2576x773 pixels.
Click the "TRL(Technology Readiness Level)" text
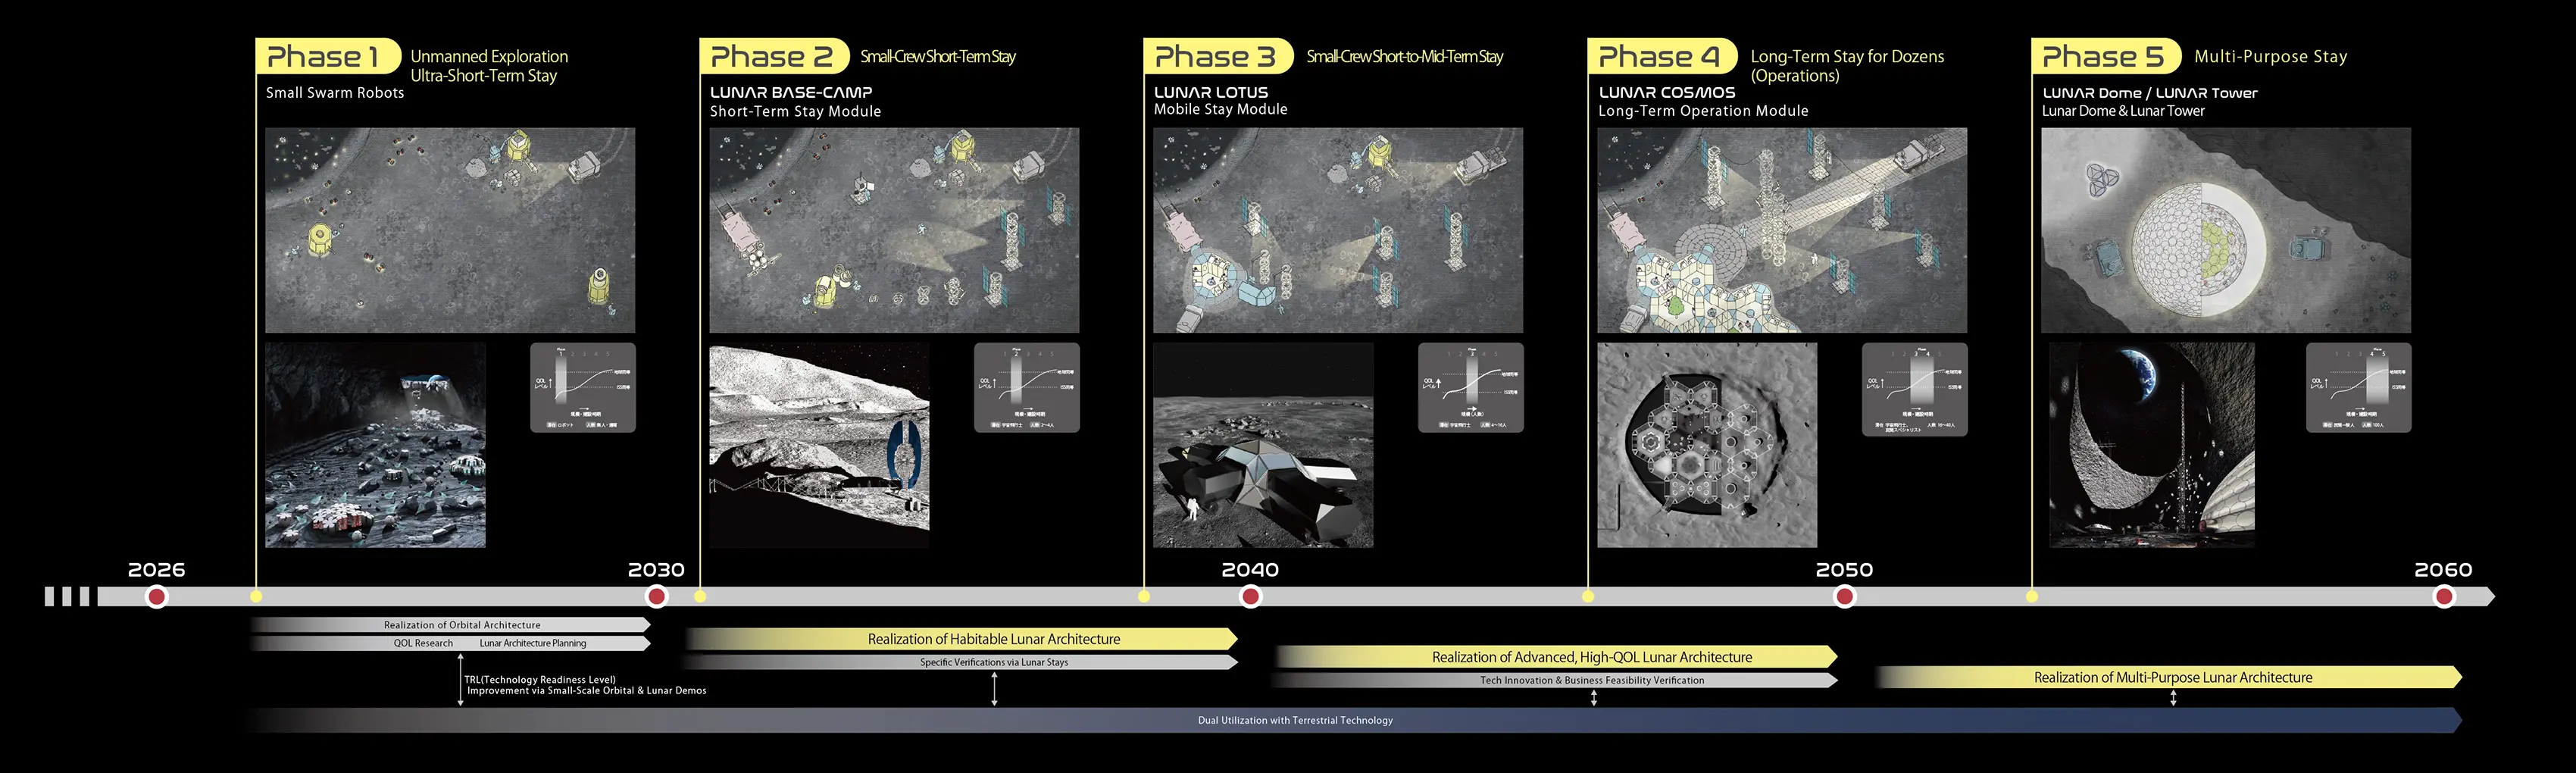(x=540, y=680)
